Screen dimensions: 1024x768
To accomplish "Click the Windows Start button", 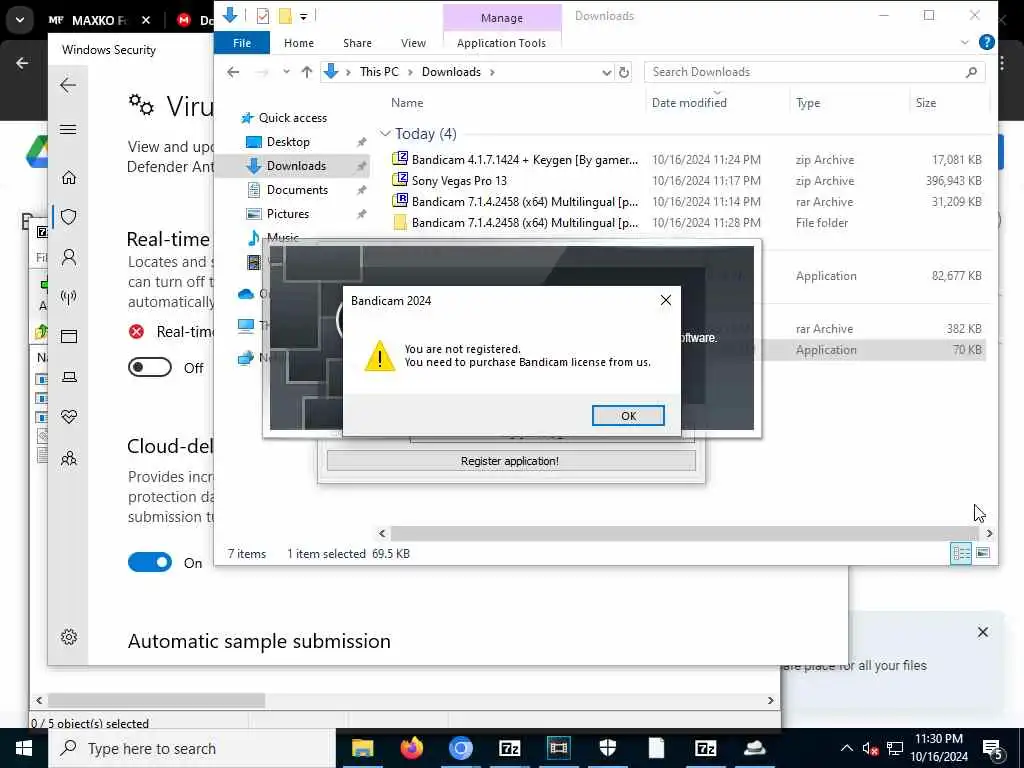I will [x=24, y=748].
